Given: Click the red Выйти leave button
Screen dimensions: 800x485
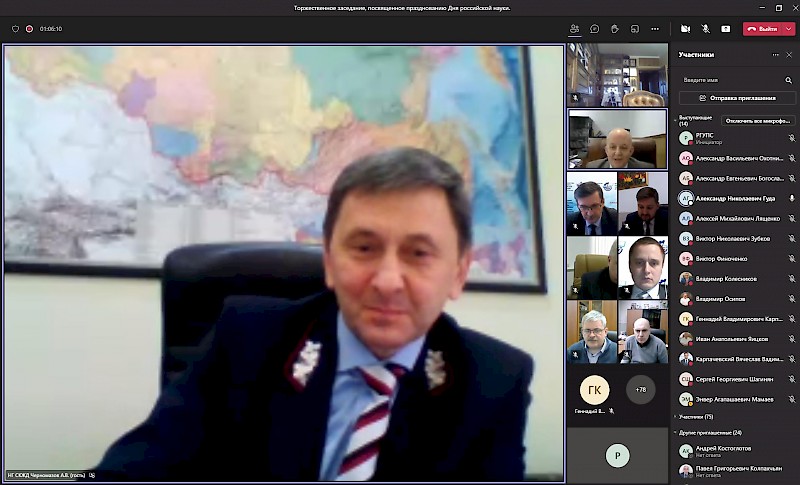Looking at the screenshot, I should (x=762, y=29).
